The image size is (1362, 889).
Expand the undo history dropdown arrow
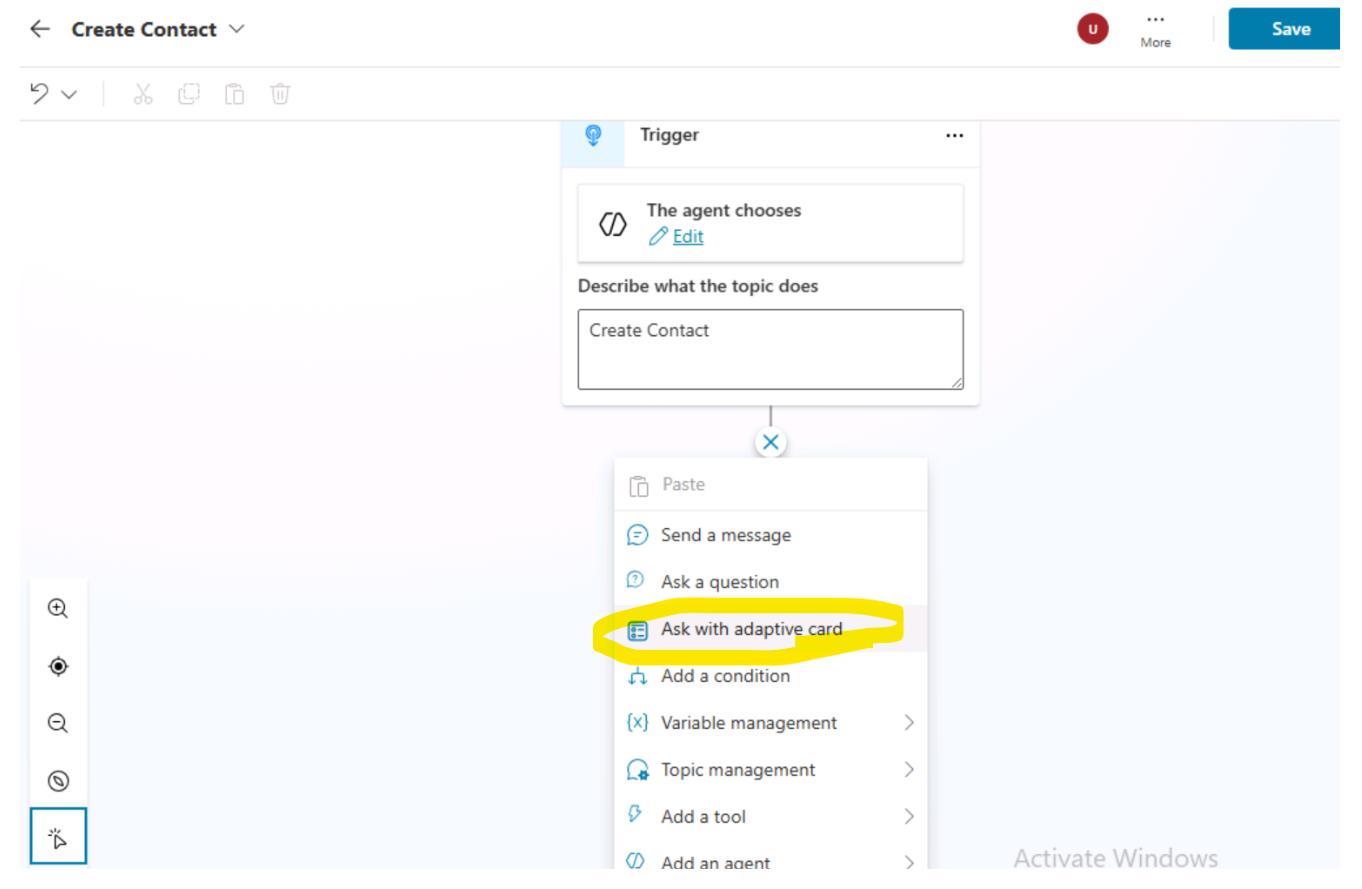pos(70,95)
